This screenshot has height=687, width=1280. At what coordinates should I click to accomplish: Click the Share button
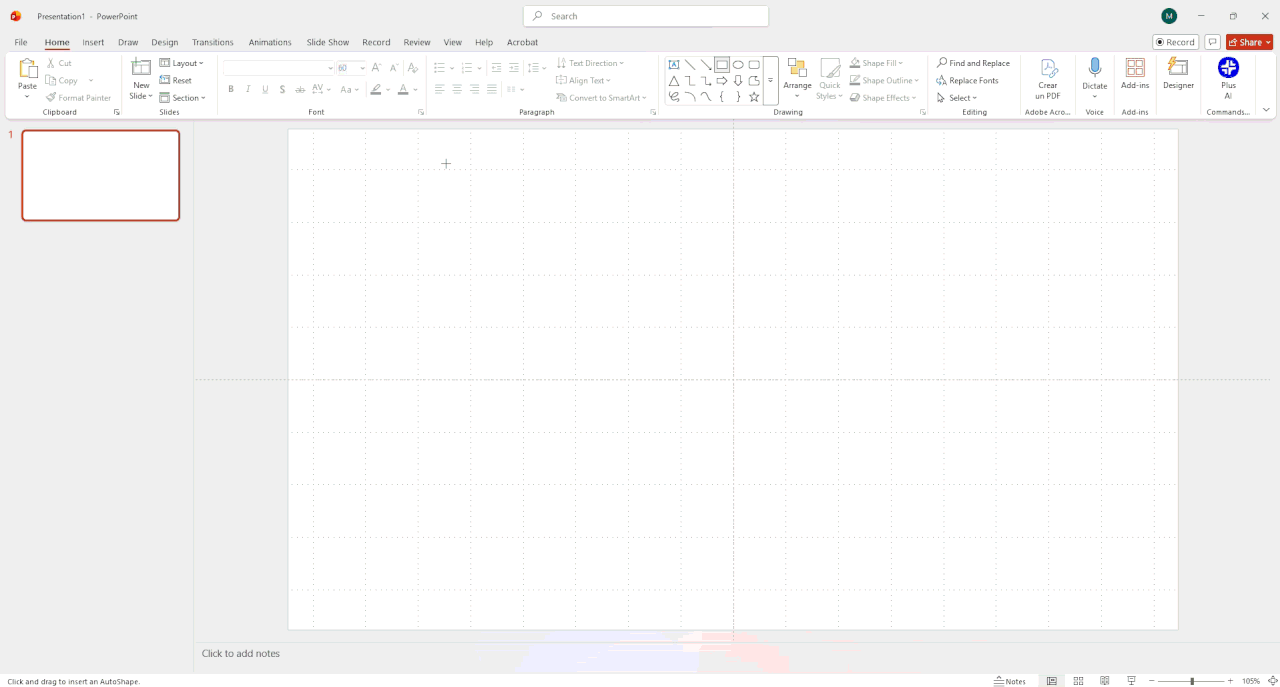pyautogui.click(x=1250, y=42)
